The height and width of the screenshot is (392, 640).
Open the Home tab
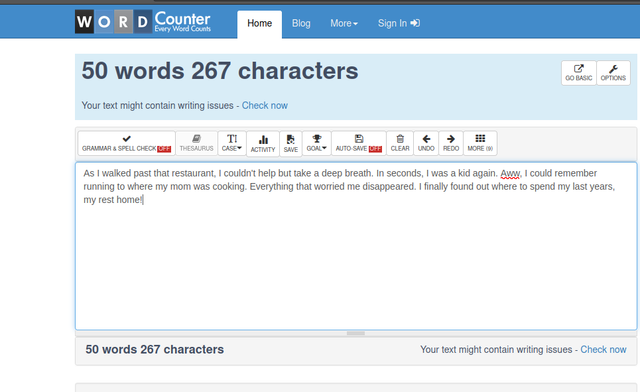click(x=260, y=23)
